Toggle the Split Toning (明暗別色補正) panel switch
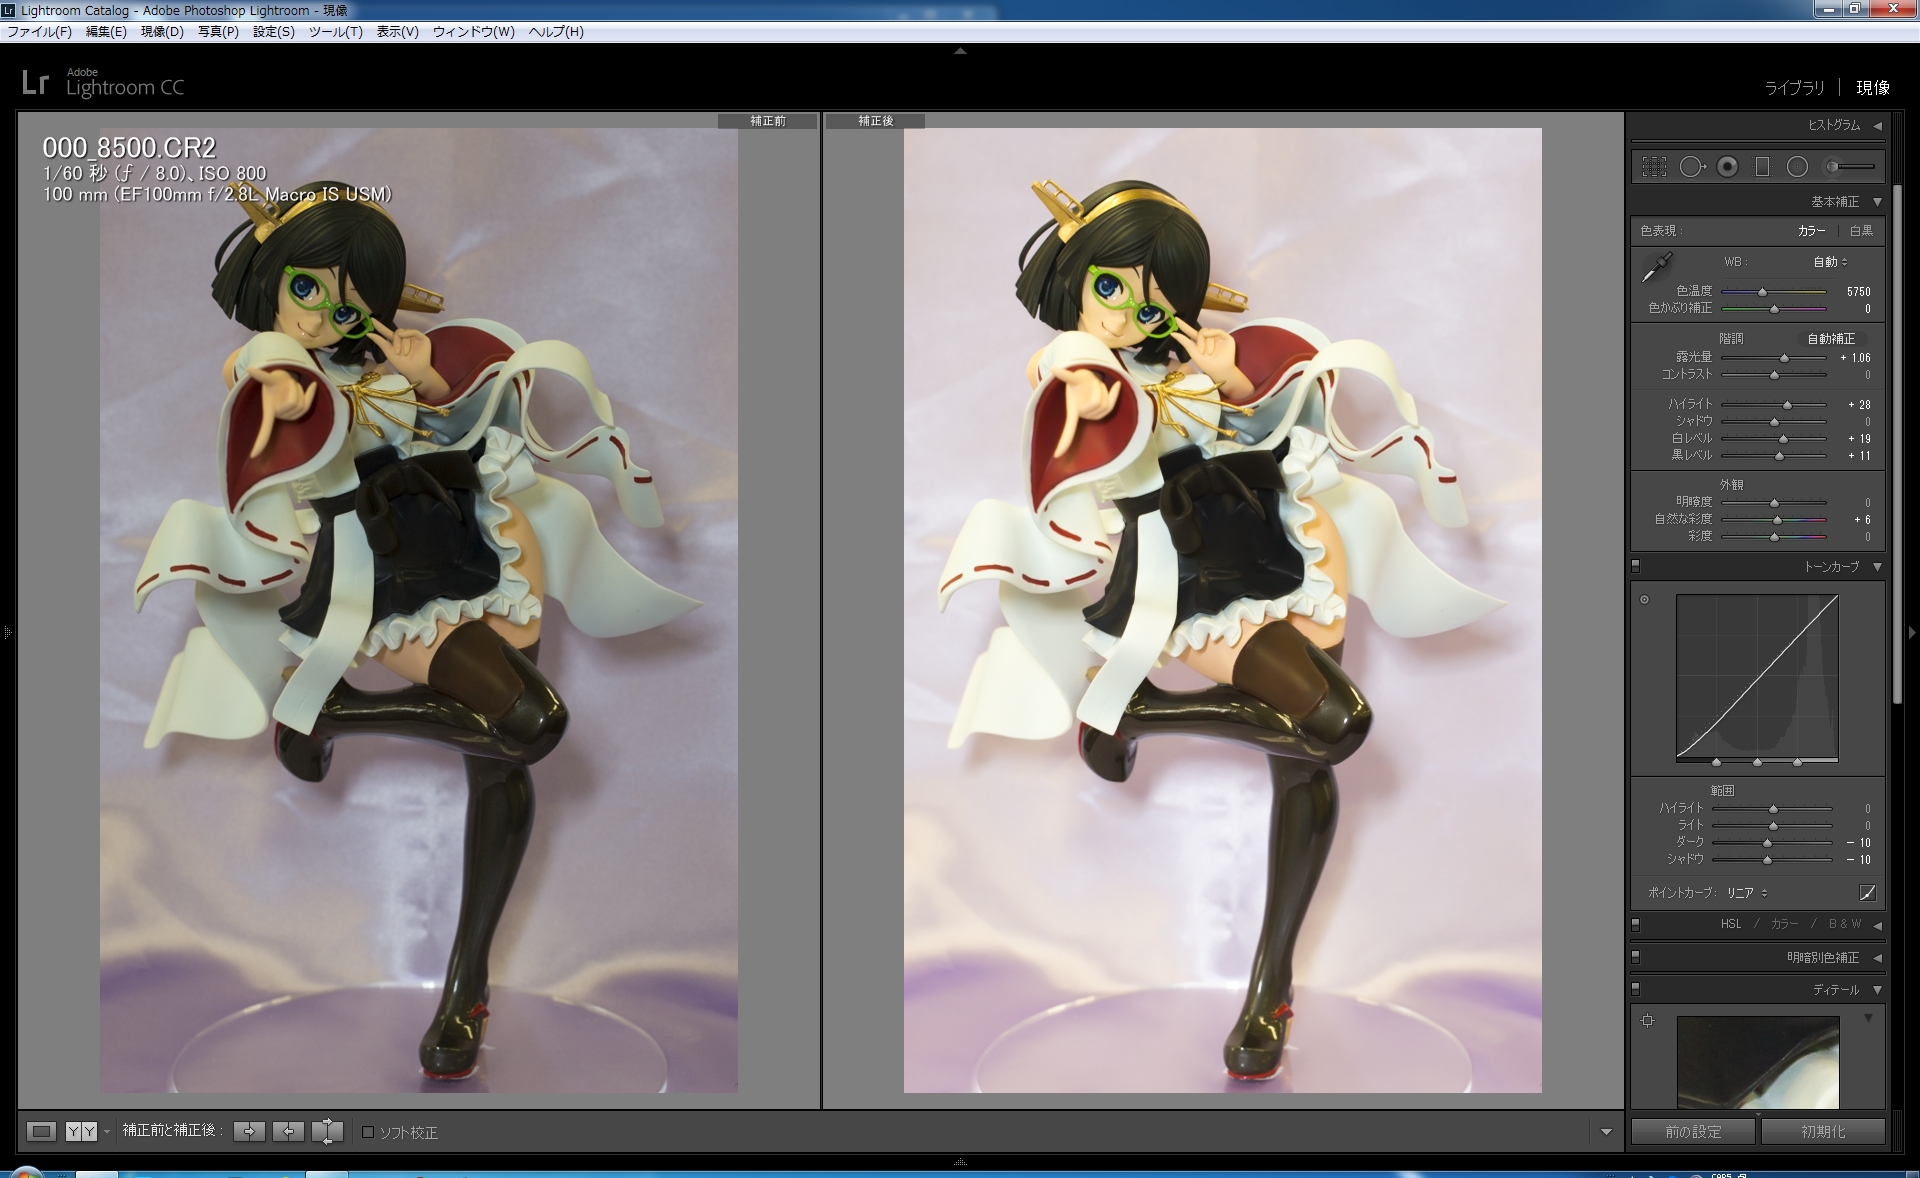This screenshot has height=1178, width=1920. point(1636,957)
